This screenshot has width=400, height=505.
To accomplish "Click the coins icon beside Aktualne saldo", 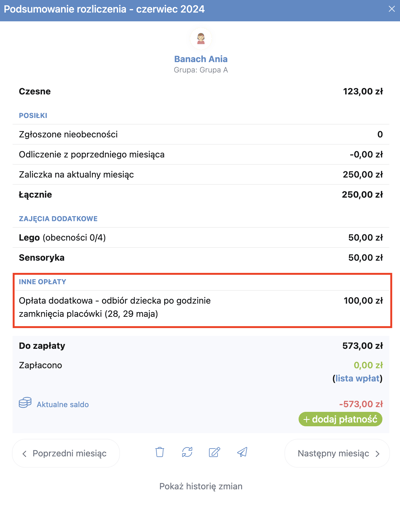I will 25,403.
